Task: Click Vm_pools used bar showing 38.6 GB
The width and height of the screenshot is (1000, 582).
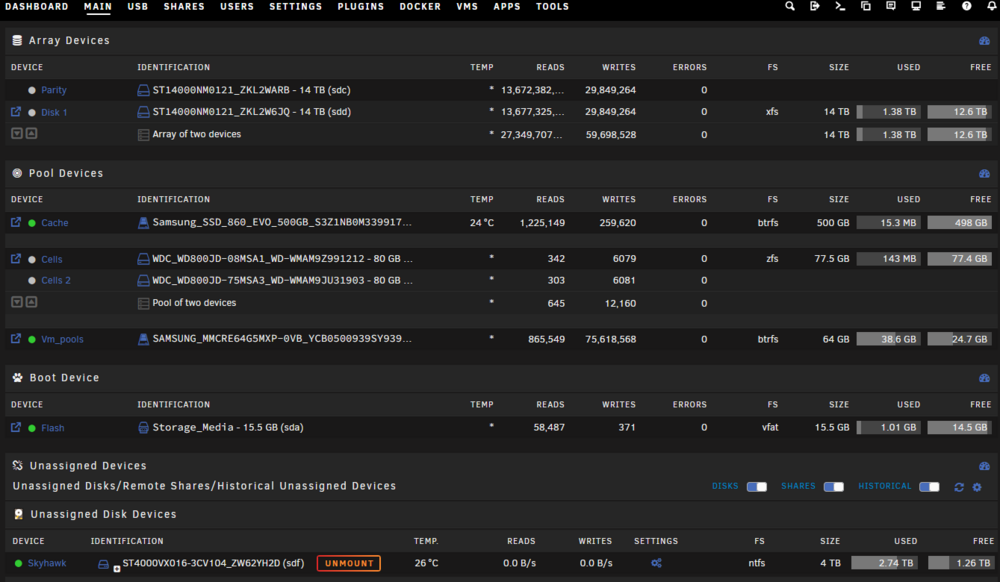Action: tap(888, 339)
